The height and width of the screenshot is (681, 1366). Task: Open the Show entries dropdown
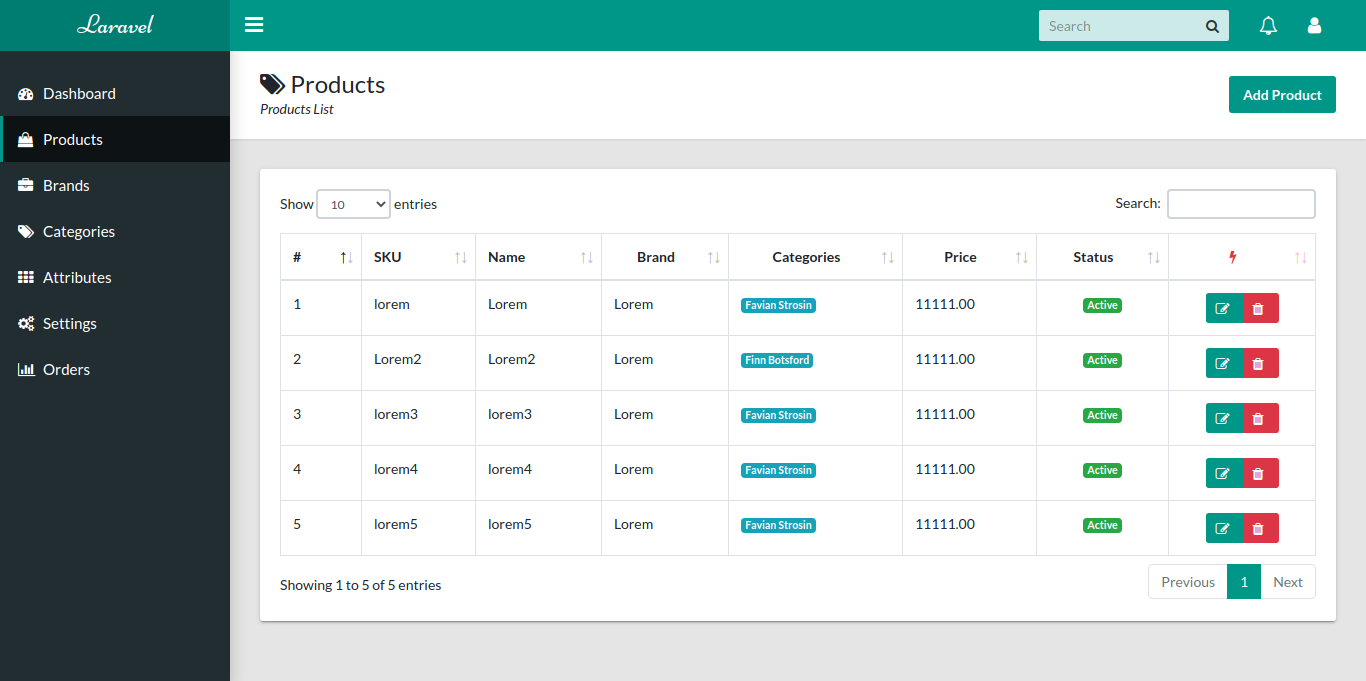(353, 204)
